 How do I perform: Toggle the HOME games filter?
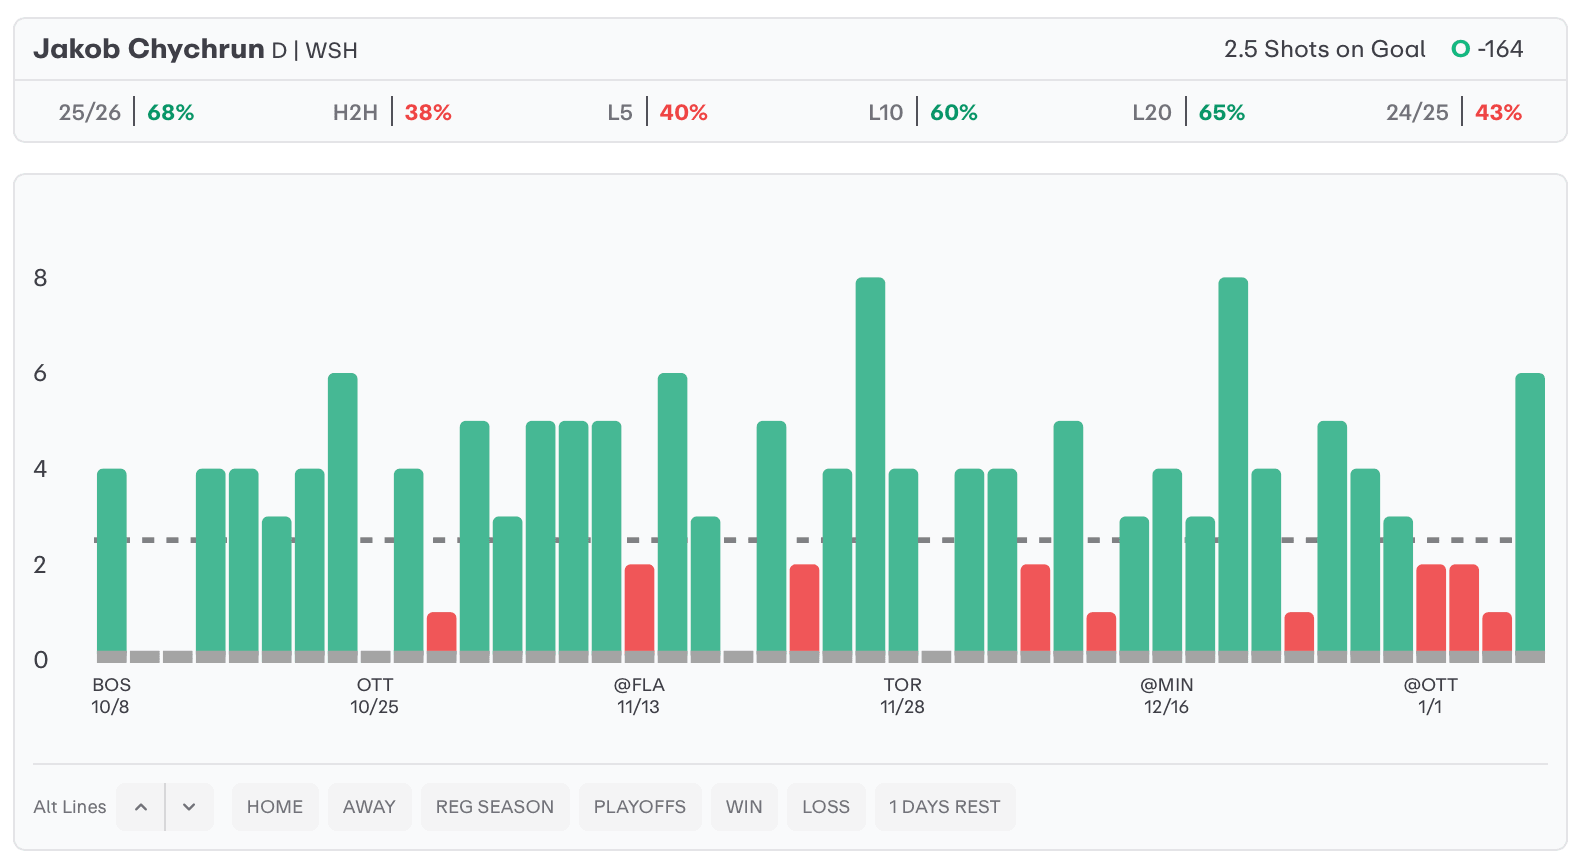tap(275, 807)
